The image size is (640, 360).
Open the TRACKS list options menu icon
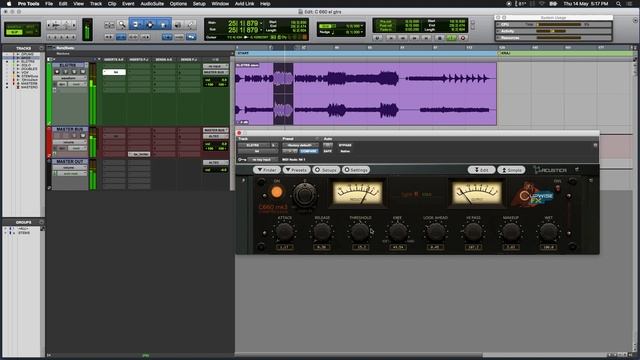click(x=41, y=48)
